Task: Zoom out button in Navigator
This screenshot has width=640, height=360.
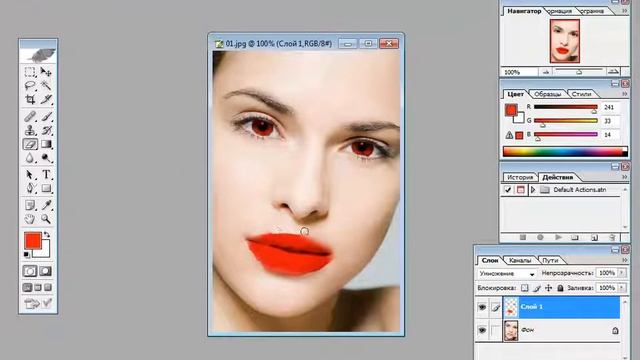Action: click(546, 72)
